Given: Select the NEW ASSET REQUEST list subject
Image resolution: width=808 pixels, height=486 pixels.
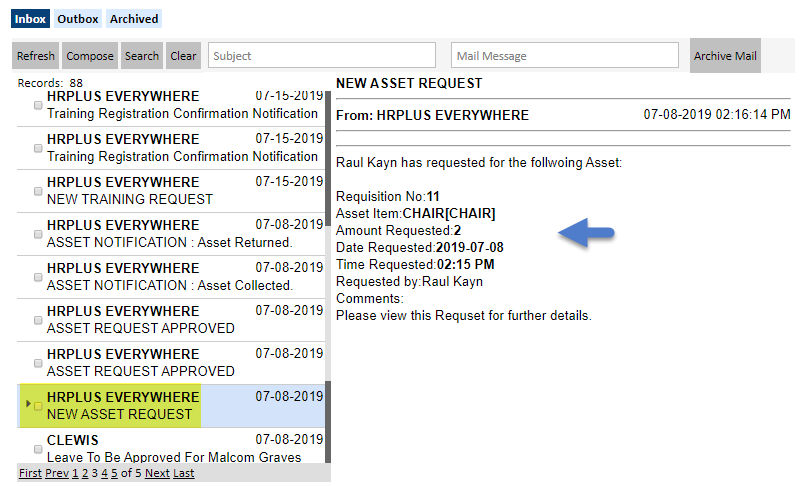Looking at the screenshot, I should (x=120, y=414).
